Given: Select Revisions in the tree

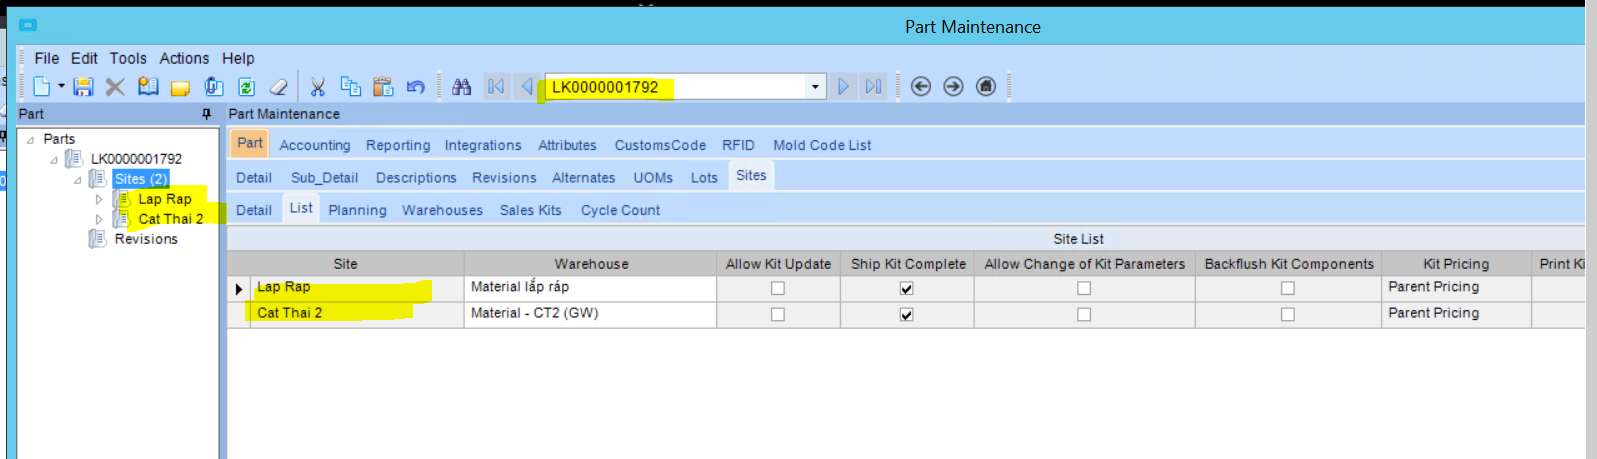Looking at the screenshot, I should [146, 239].
